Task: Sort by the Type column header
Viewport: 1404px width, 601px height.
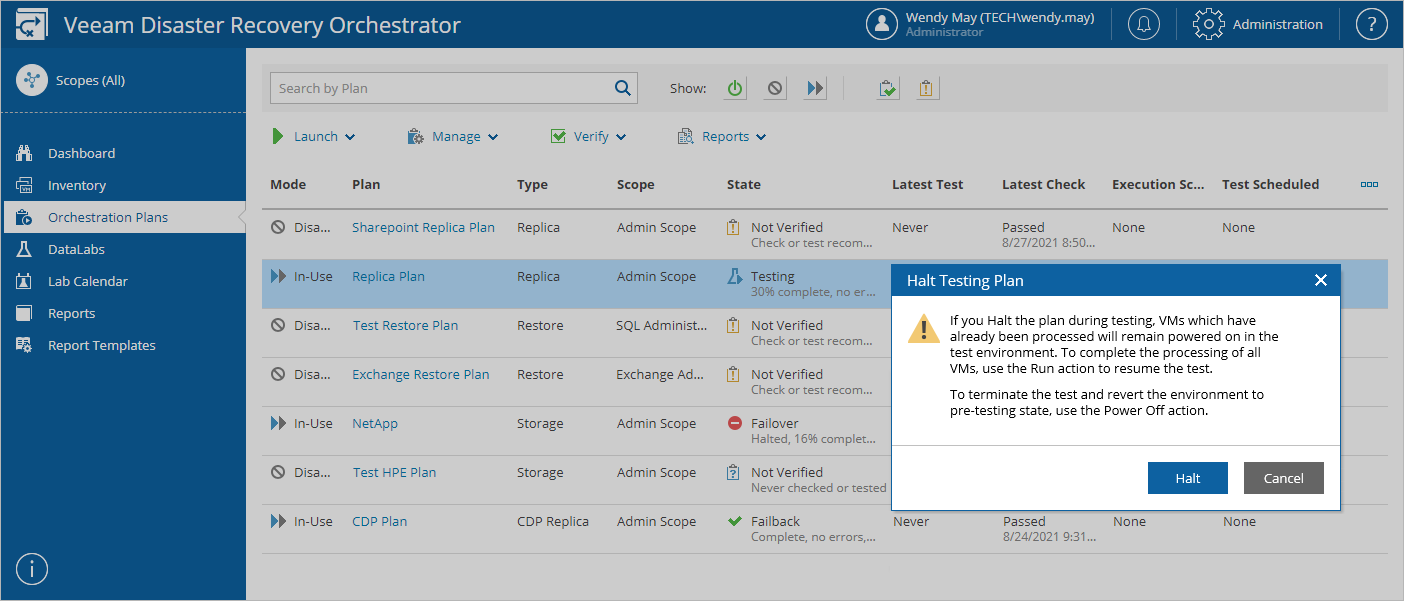Action: (532, 184)
